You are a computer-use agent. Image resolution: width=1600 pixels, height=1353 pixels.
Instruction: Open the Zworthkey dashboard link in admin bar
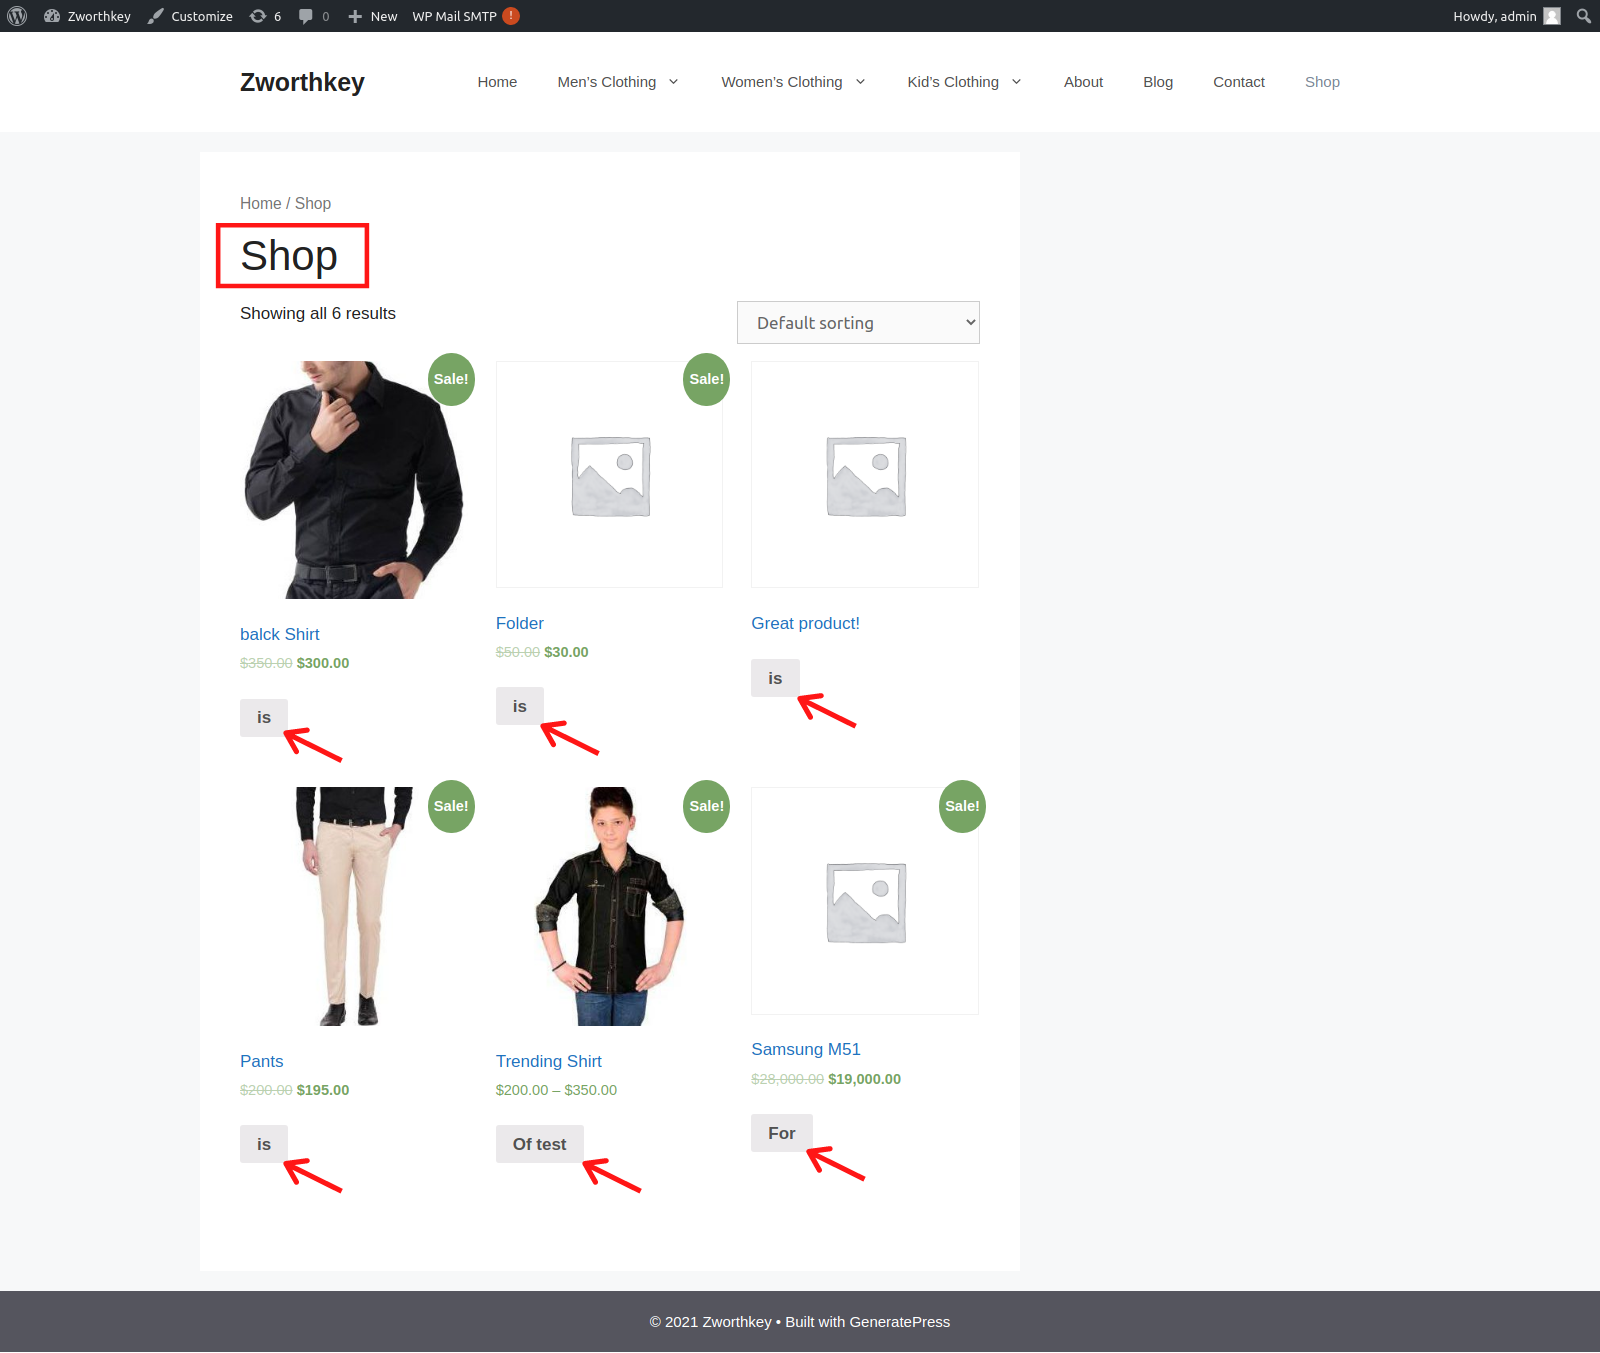click(87, 16)
